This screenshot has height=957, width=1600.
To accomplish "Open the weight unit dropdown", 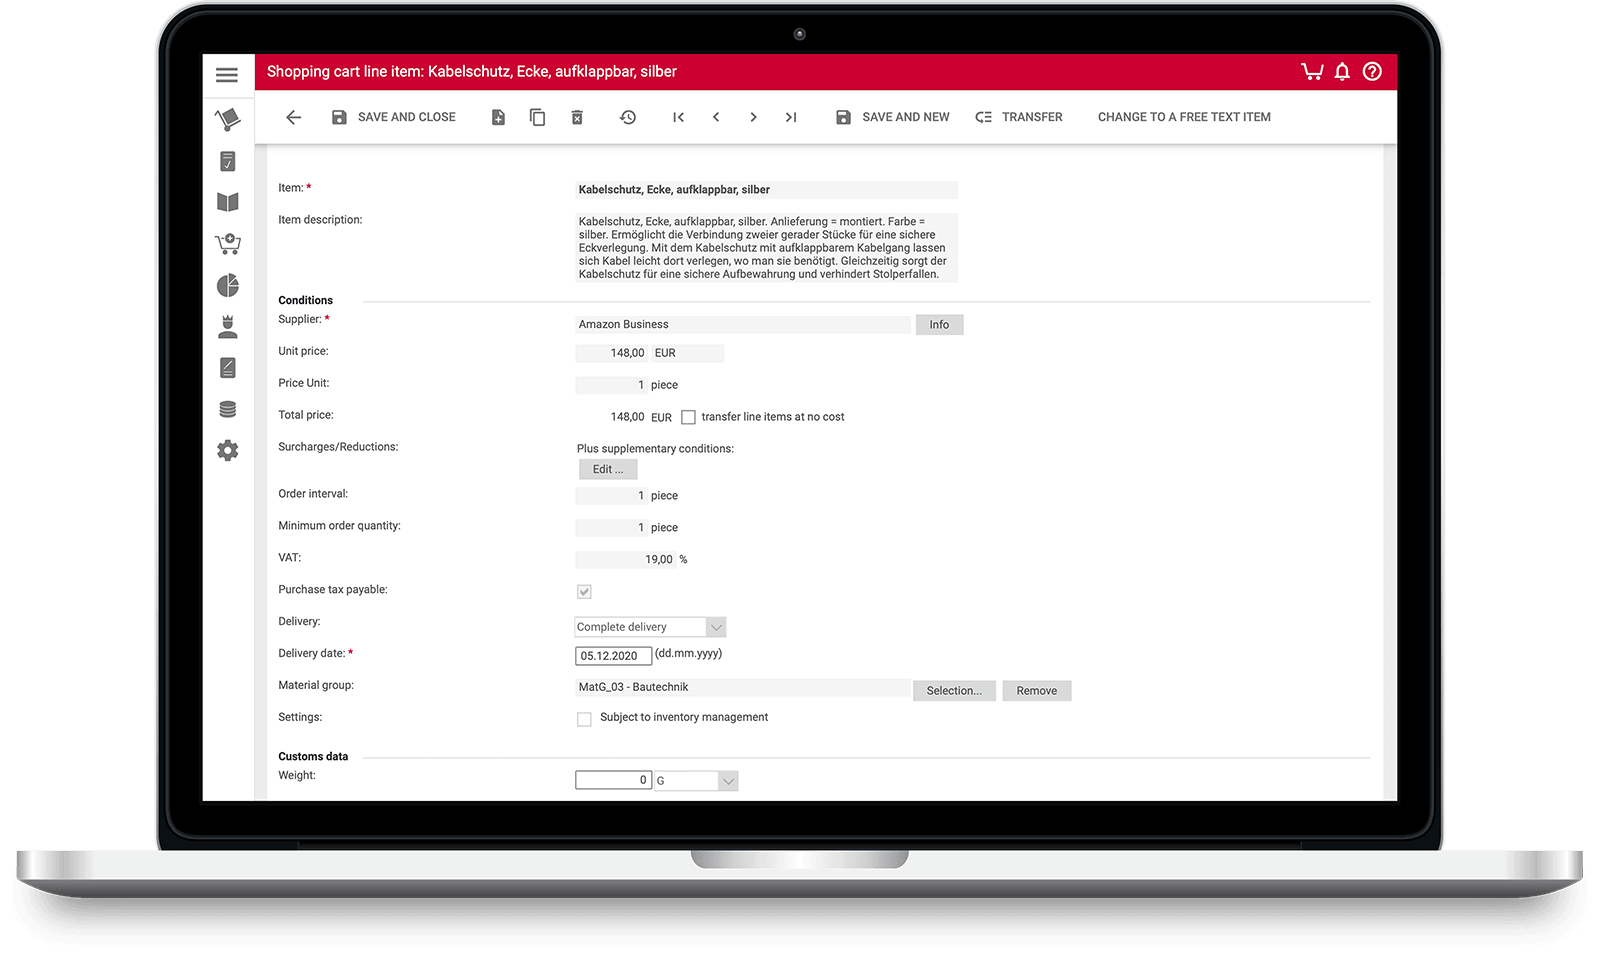I will 727,781.
